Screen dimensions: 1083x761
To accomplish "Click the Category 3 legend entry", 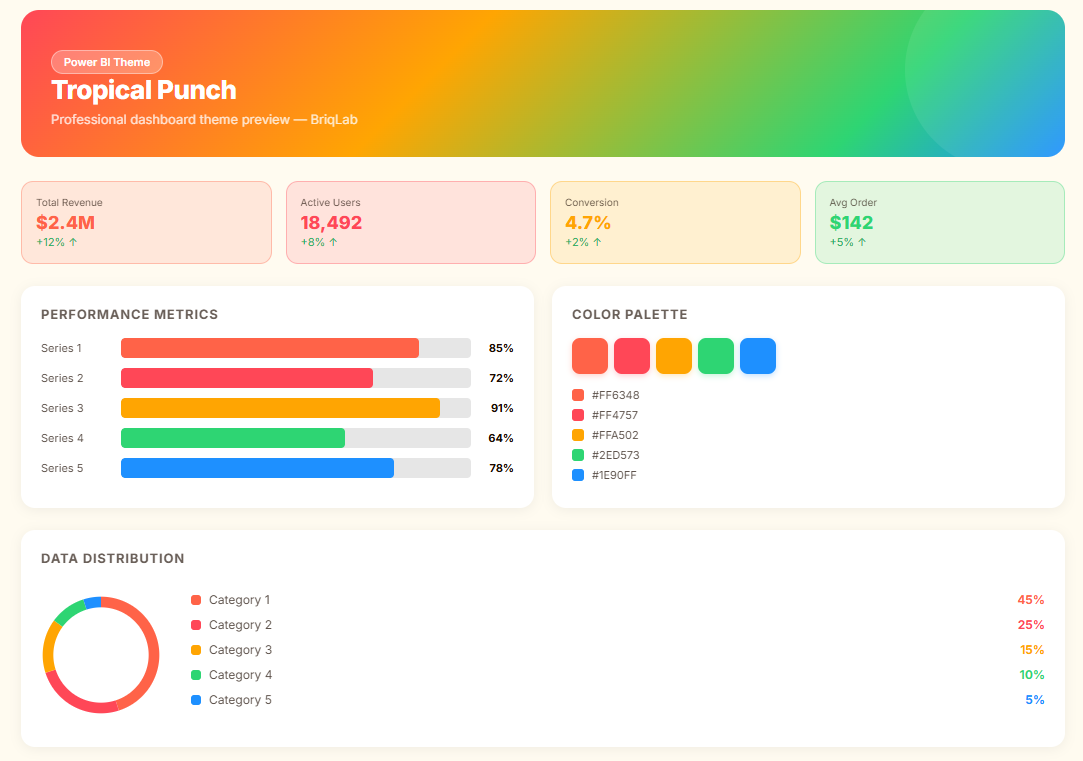I will point(240,650).
